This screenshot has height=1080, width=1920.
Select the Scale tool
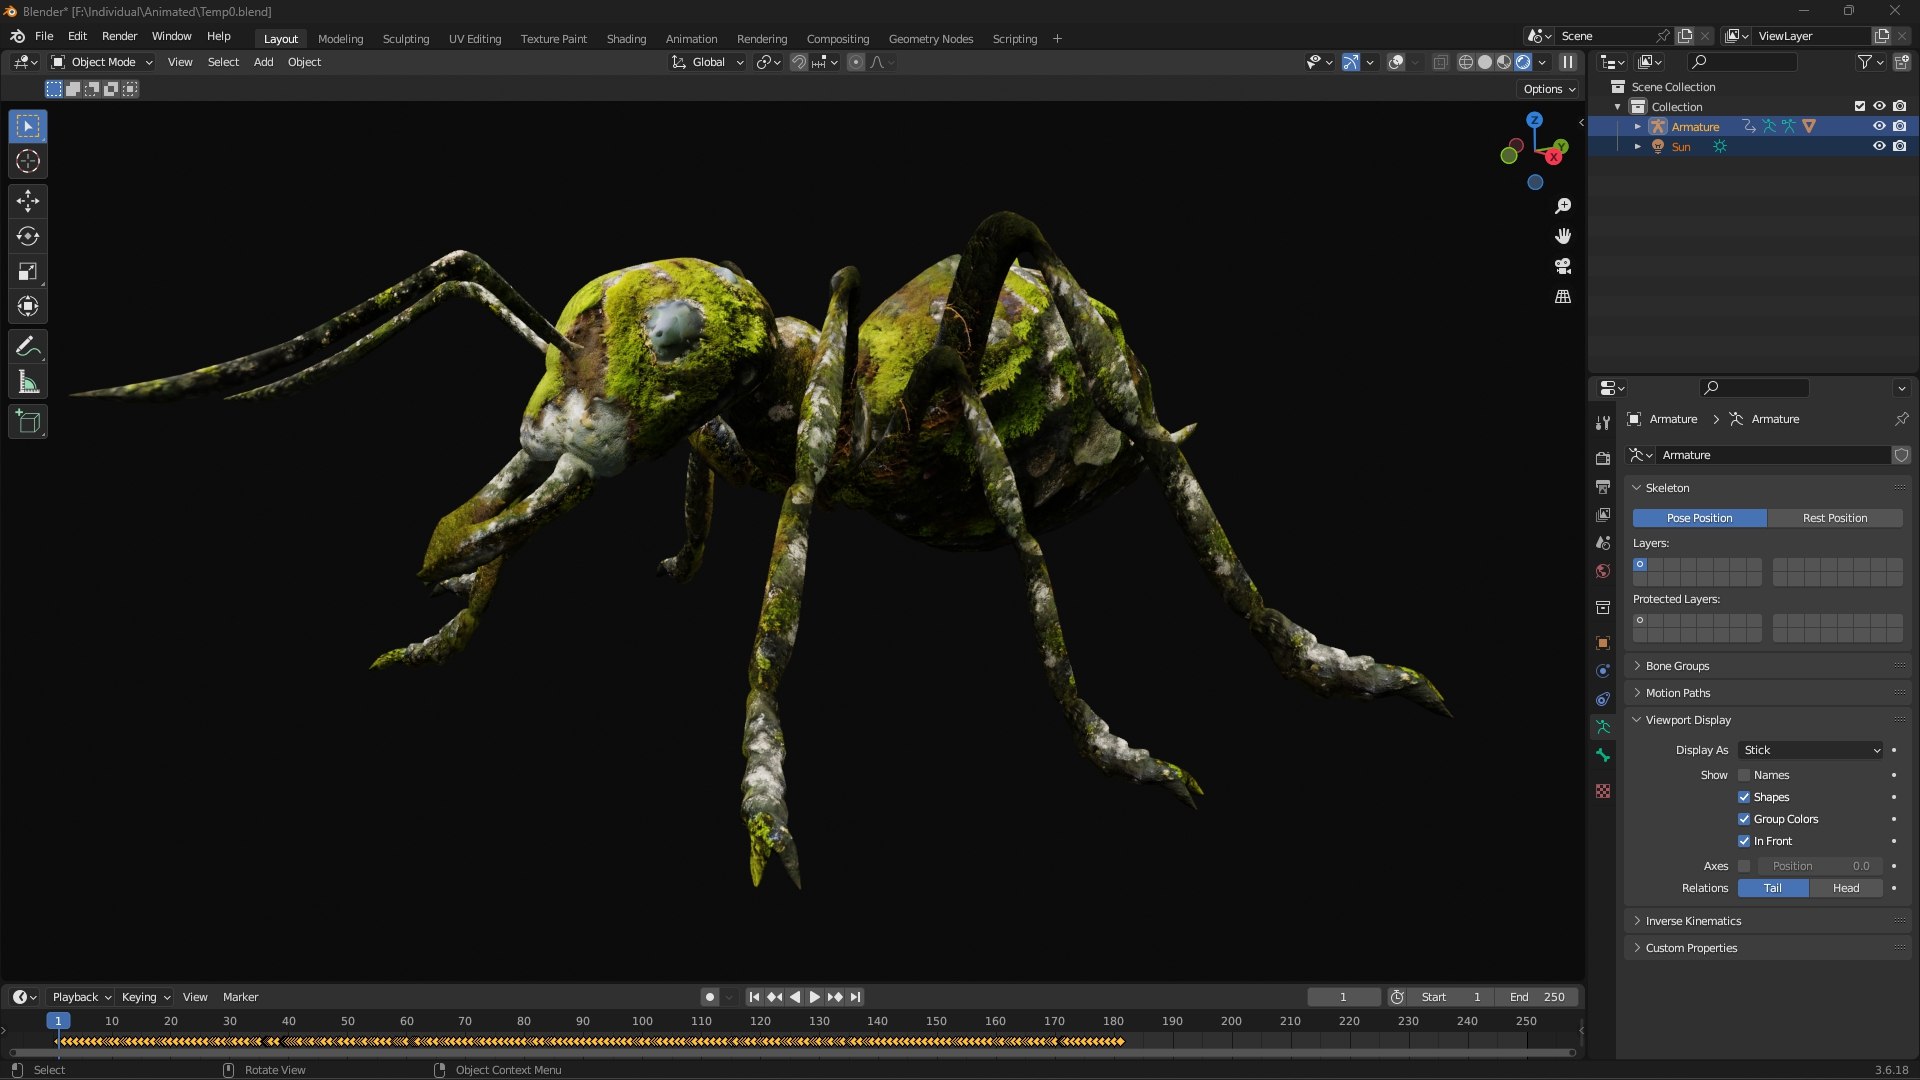(x=28, y=271)
